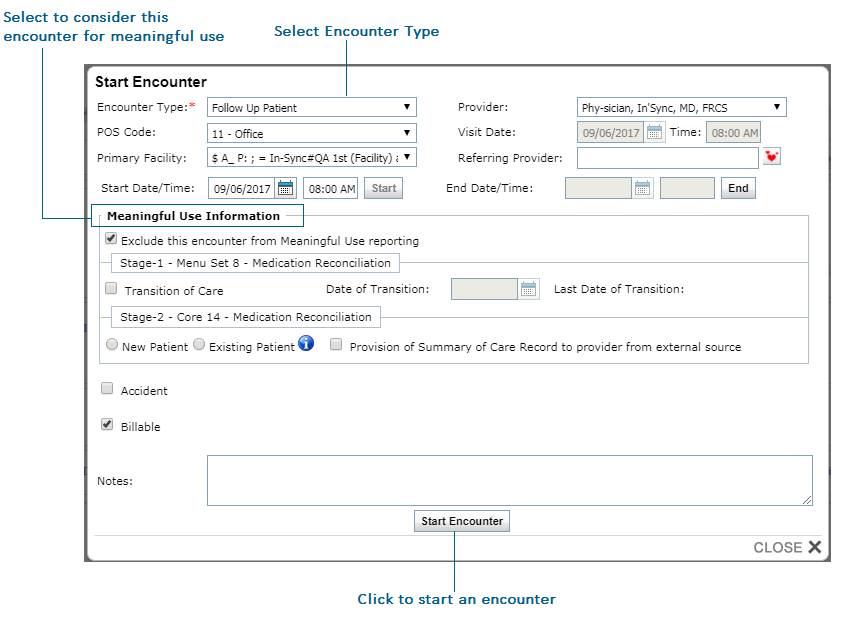Image resolution: width=845 pixels, height=617 pixels.
Task: Click the End button next to End Date/Time
Action: (x=737, y=188)
